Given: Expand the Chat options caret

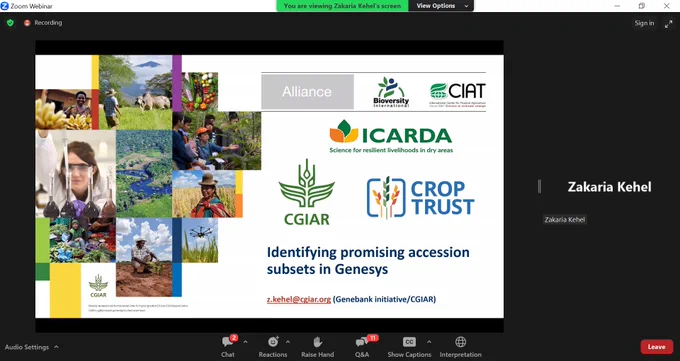Looking at the screenshot, I should [x=245, y=342].
